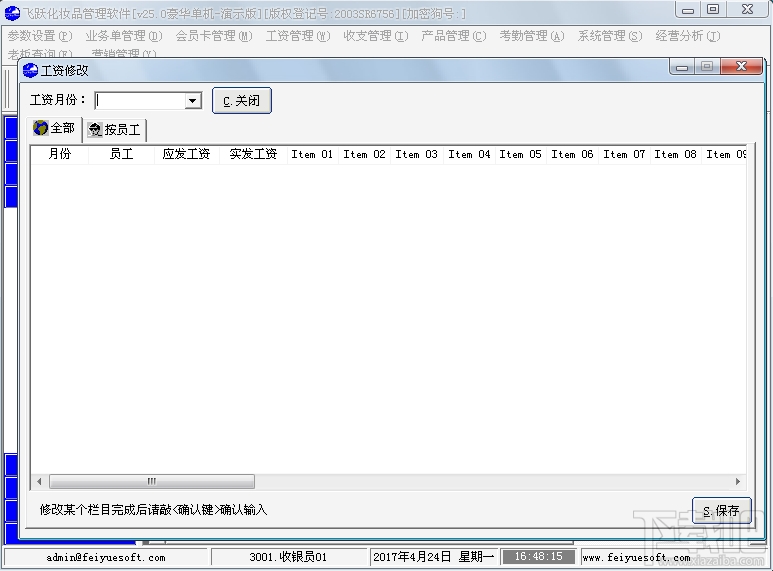The image size is (773, 571).
Task: Switch to the 全部 tab
Action: [x=54, y=129]
